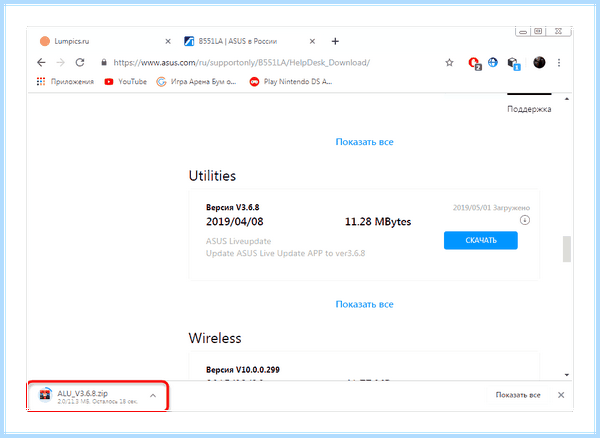The width and height of the screenshot is (600, 438).
Task: Click the ALU_V3.6.8.zip file icon
Action: [45, 396]
